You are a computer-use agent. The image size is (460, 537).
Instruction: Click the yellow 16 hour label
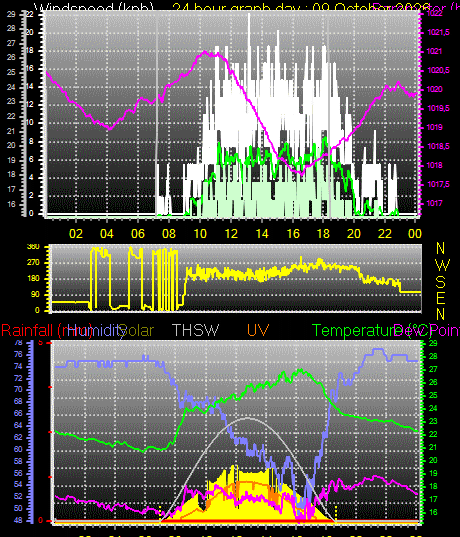[293, 234]
